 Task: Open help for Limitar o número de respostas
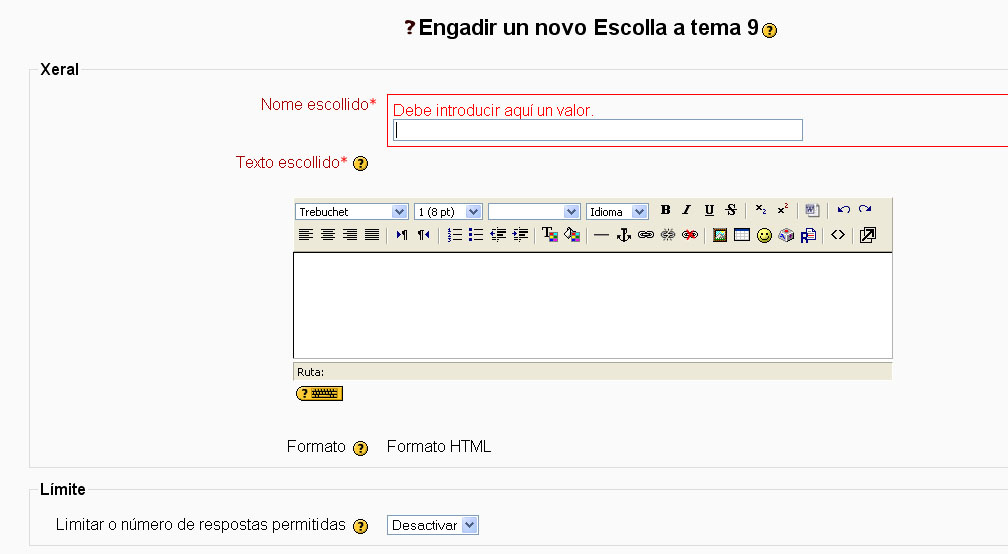(x=361, y=526)
